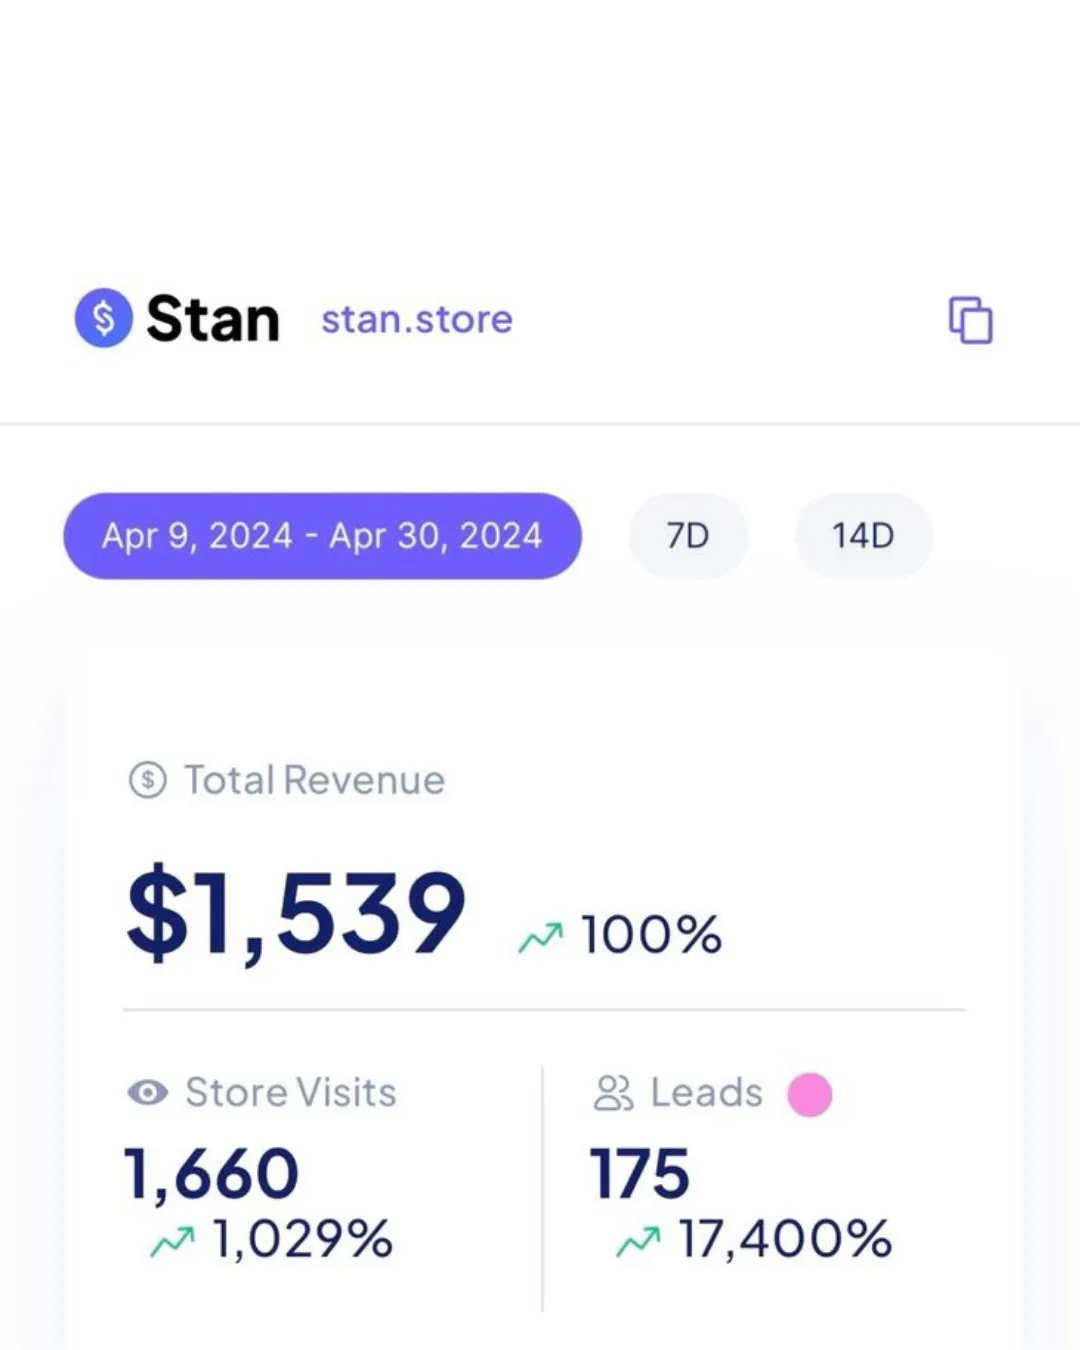Click the Store Visits label
Viewport: 1080px width, 1350px height.
[291, 1092]
